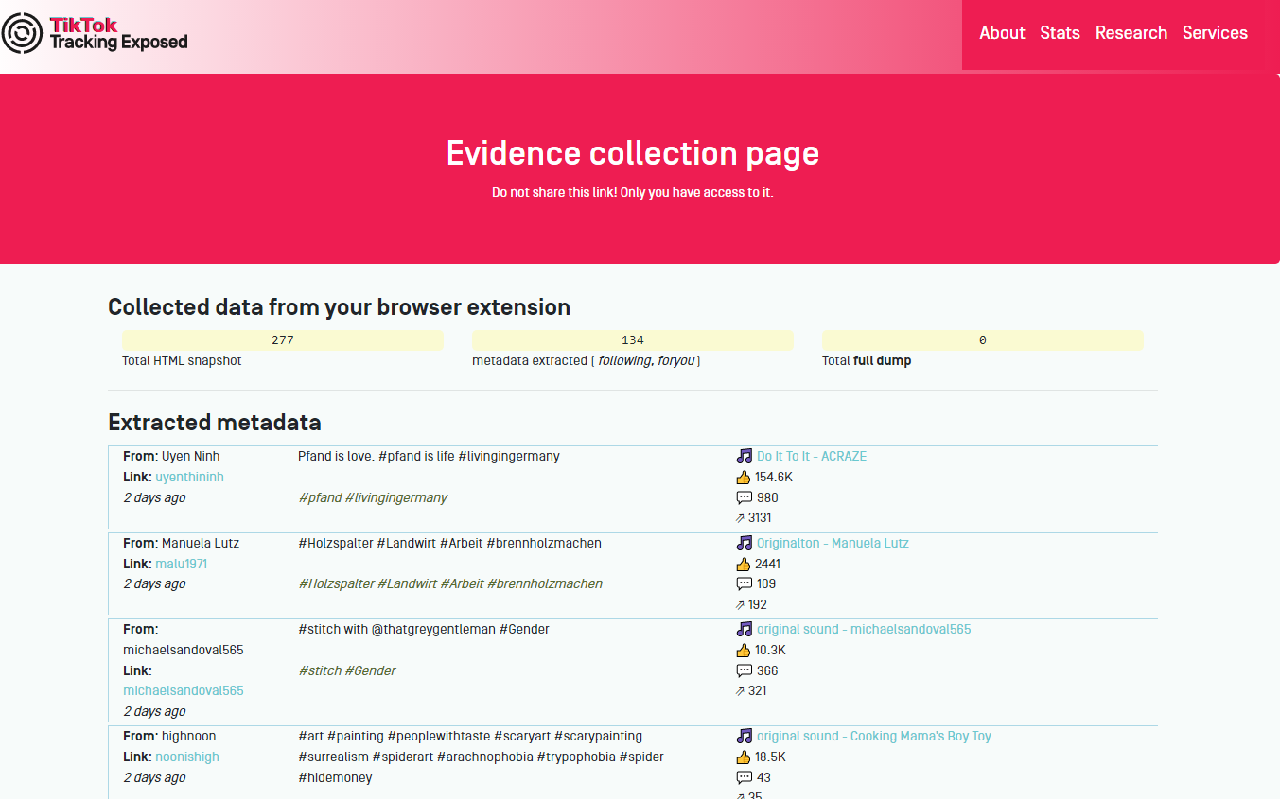Click the 0 total full dump counter
The height and width of the screenshot is (800, 1280).
click(x=983, y=341)
